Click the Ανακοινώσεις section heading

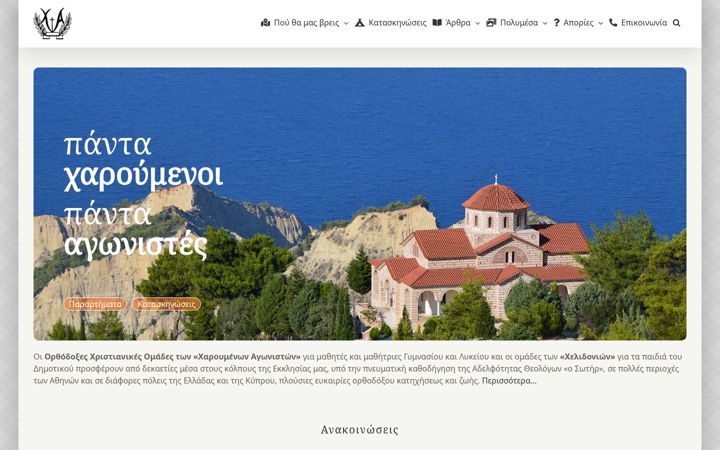tap(360, 430)
